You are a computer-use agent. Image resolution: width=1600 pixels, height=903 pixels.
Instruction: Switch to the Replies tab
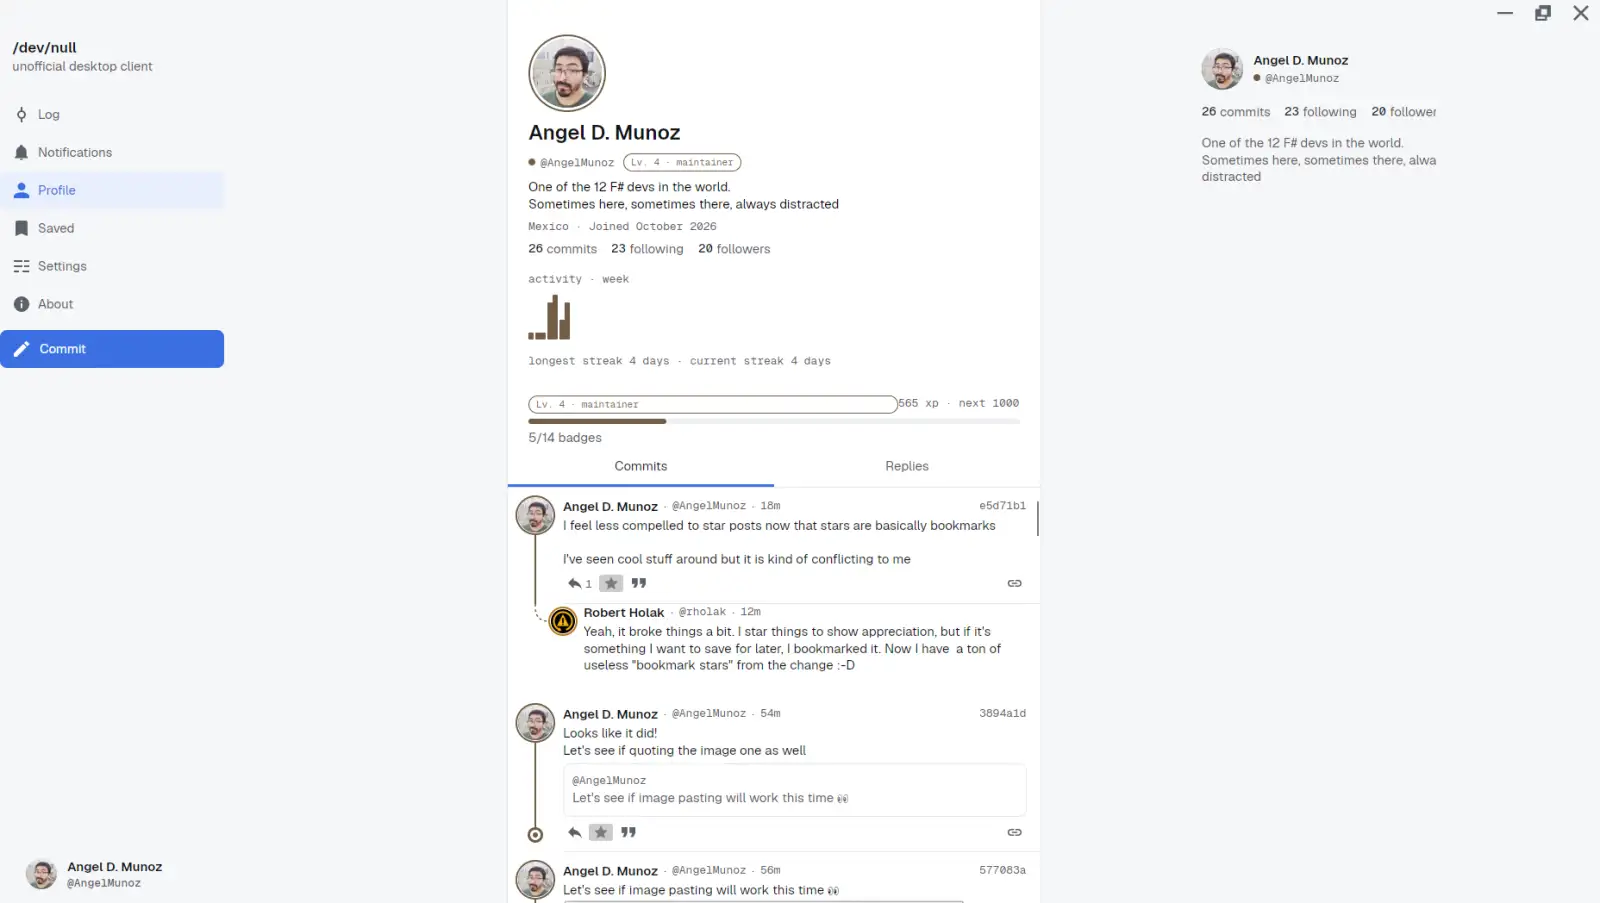[x=907, y=466]
